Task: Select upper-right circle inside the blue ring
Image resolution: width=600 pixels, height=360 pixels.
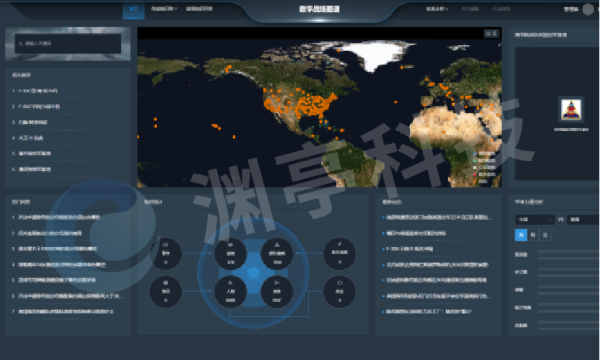Action: point(277,253)
